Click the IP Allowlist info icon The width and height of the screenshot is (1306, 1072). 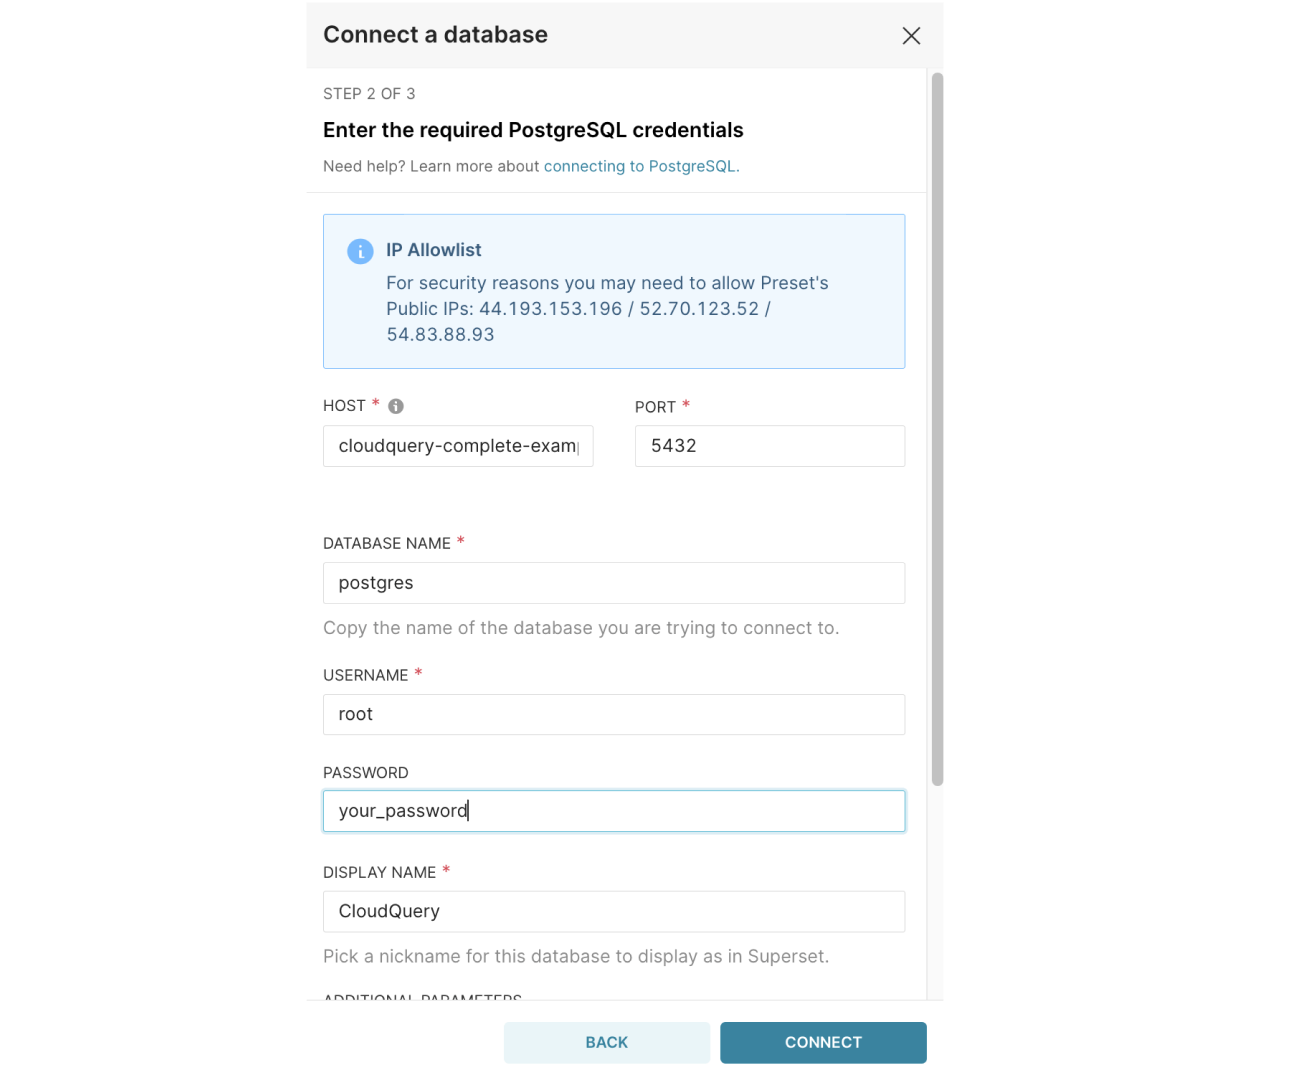360,251
